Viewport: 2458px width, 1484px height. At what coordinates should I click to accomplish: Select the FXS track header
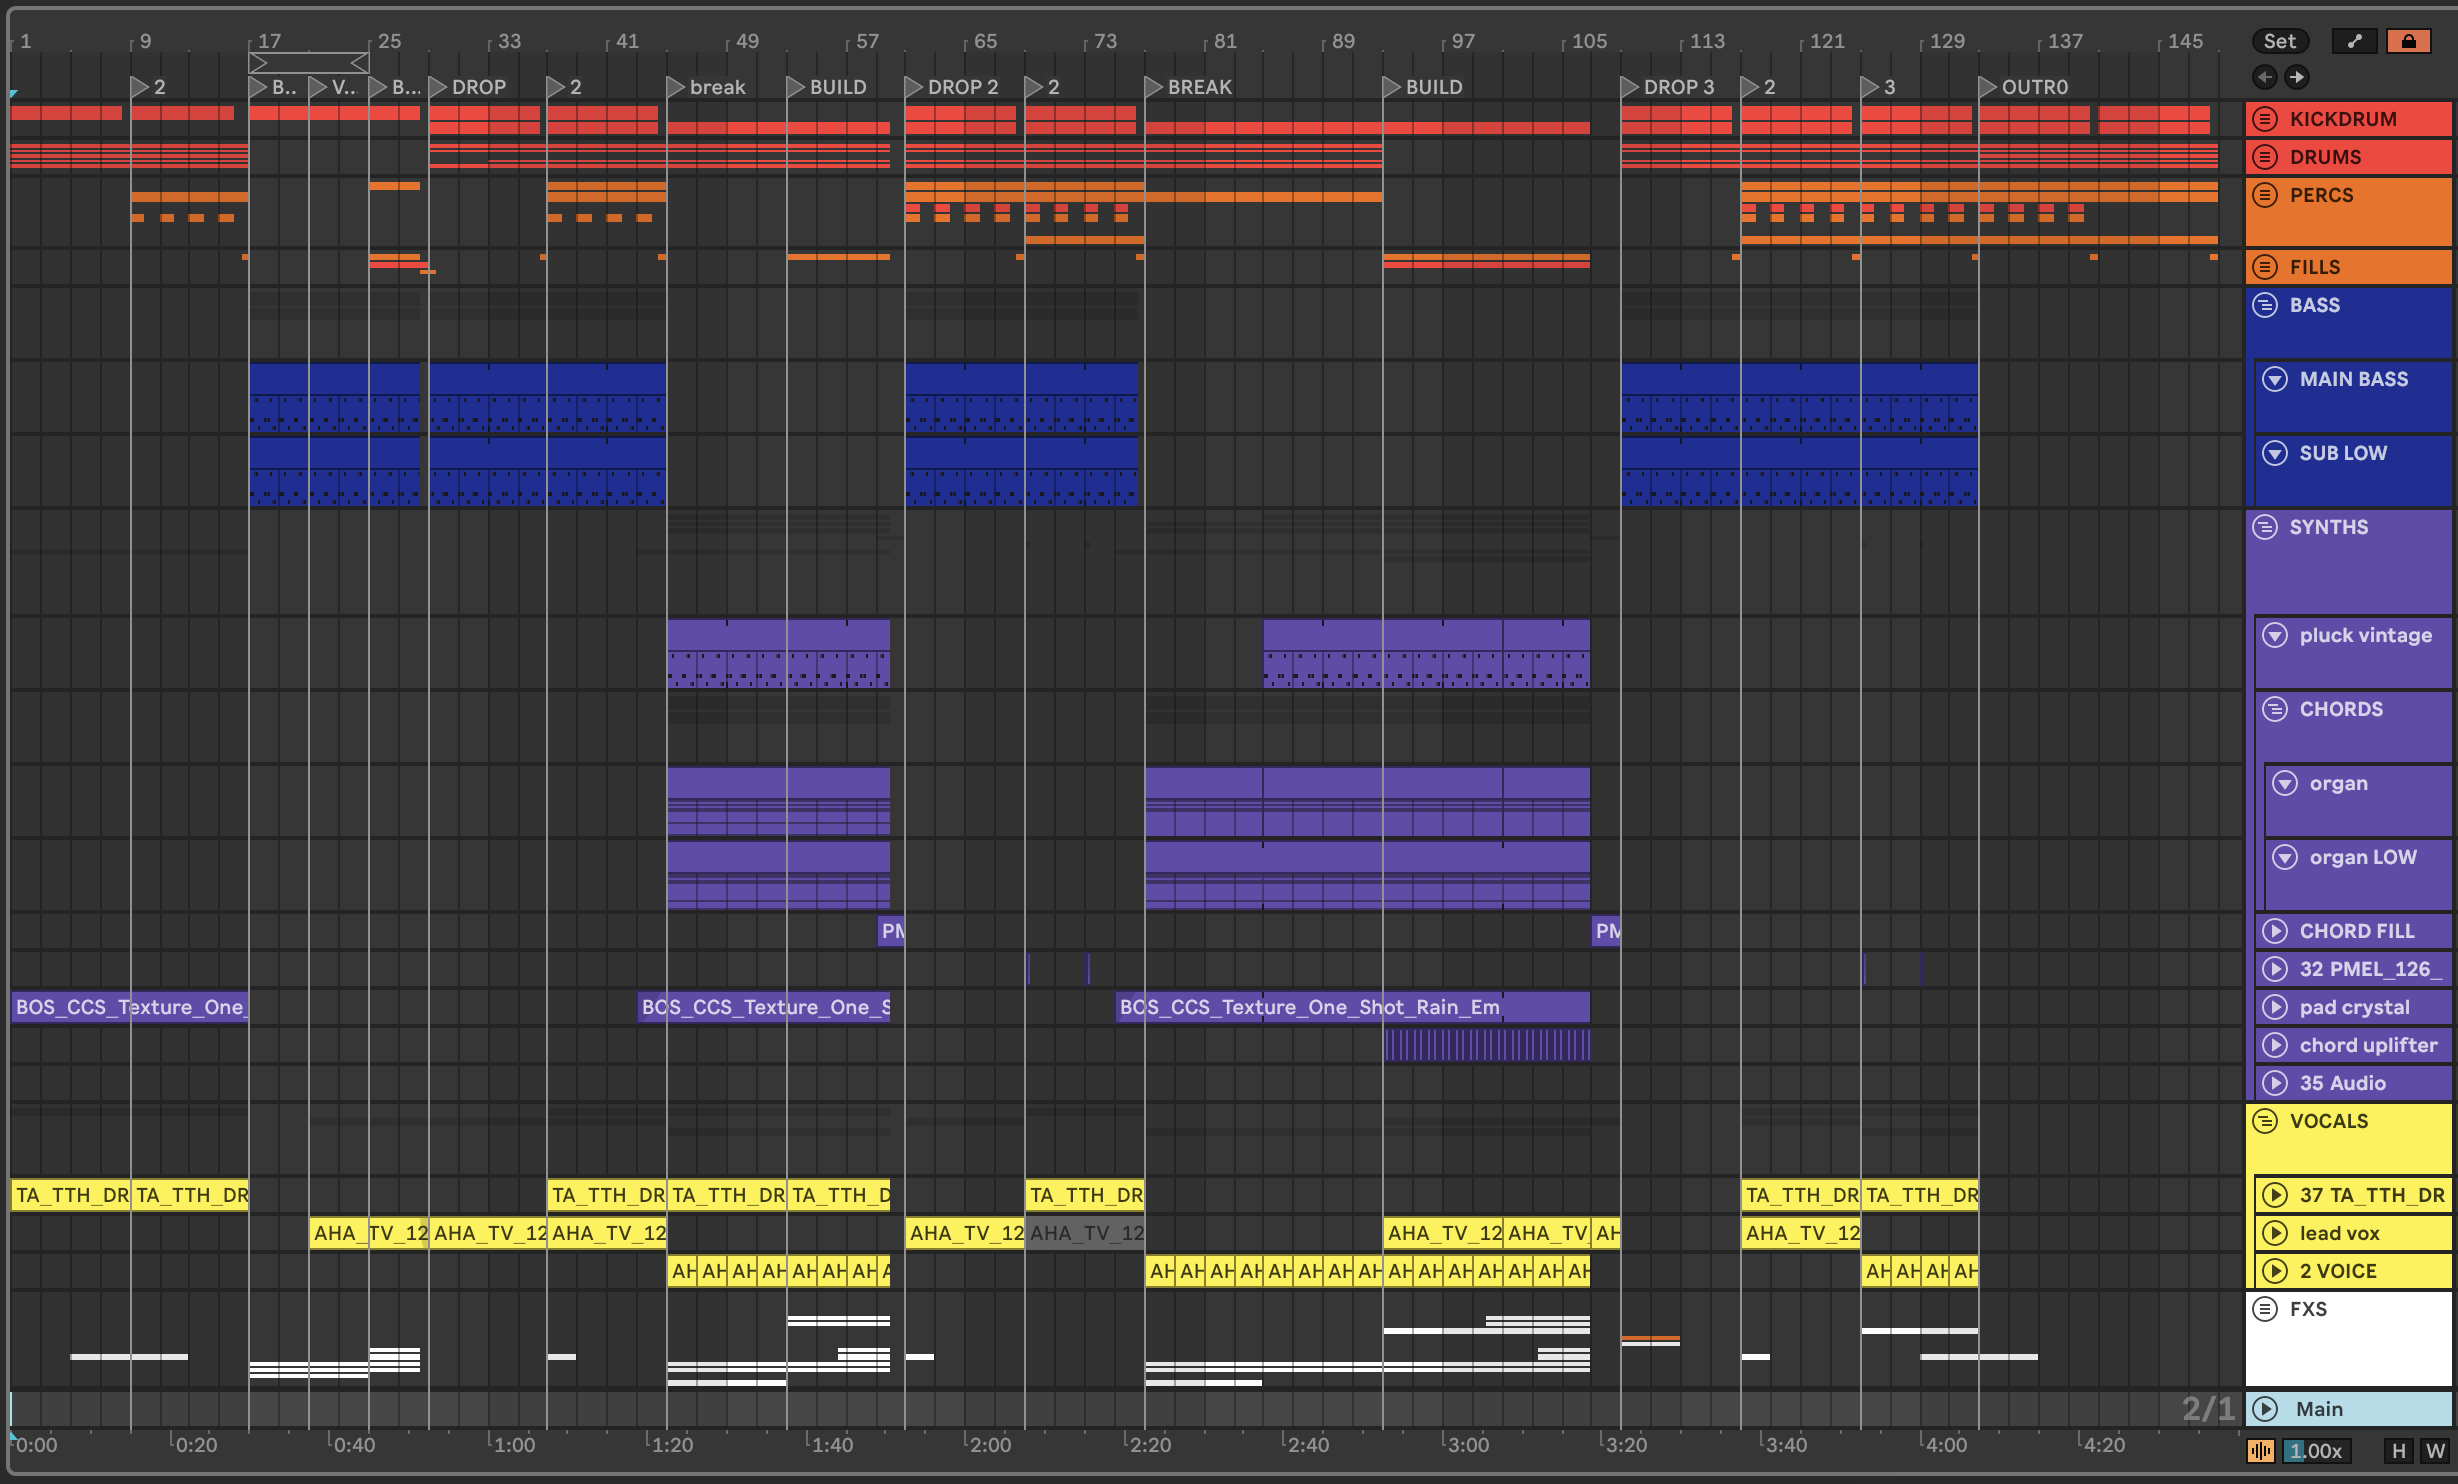2349,1338
